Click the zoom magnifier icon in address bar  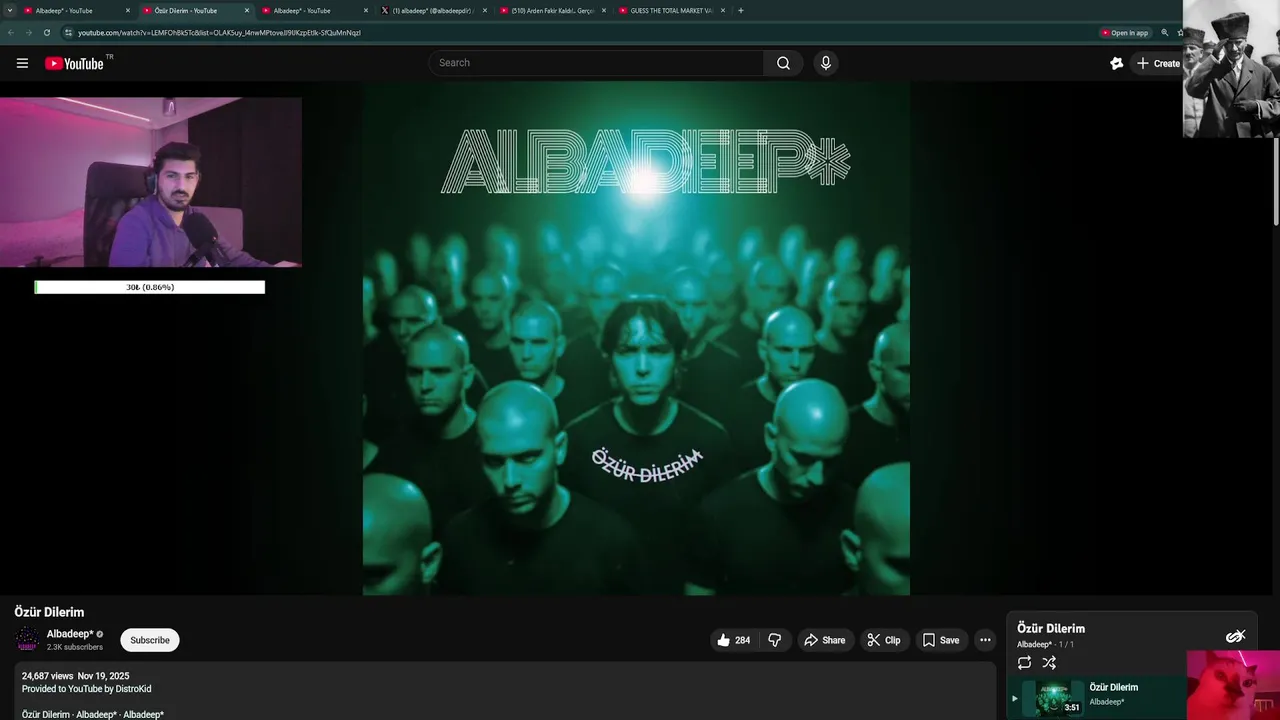point(1164,33)
